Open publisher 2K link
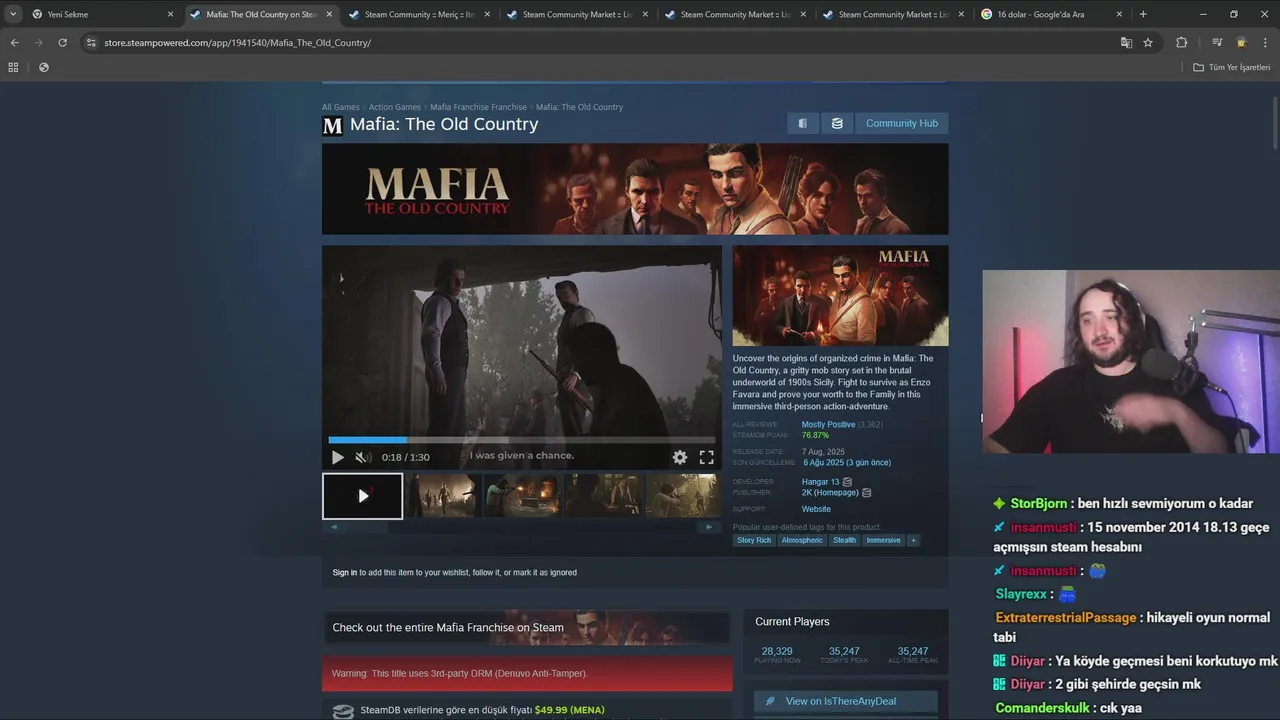 830,493
